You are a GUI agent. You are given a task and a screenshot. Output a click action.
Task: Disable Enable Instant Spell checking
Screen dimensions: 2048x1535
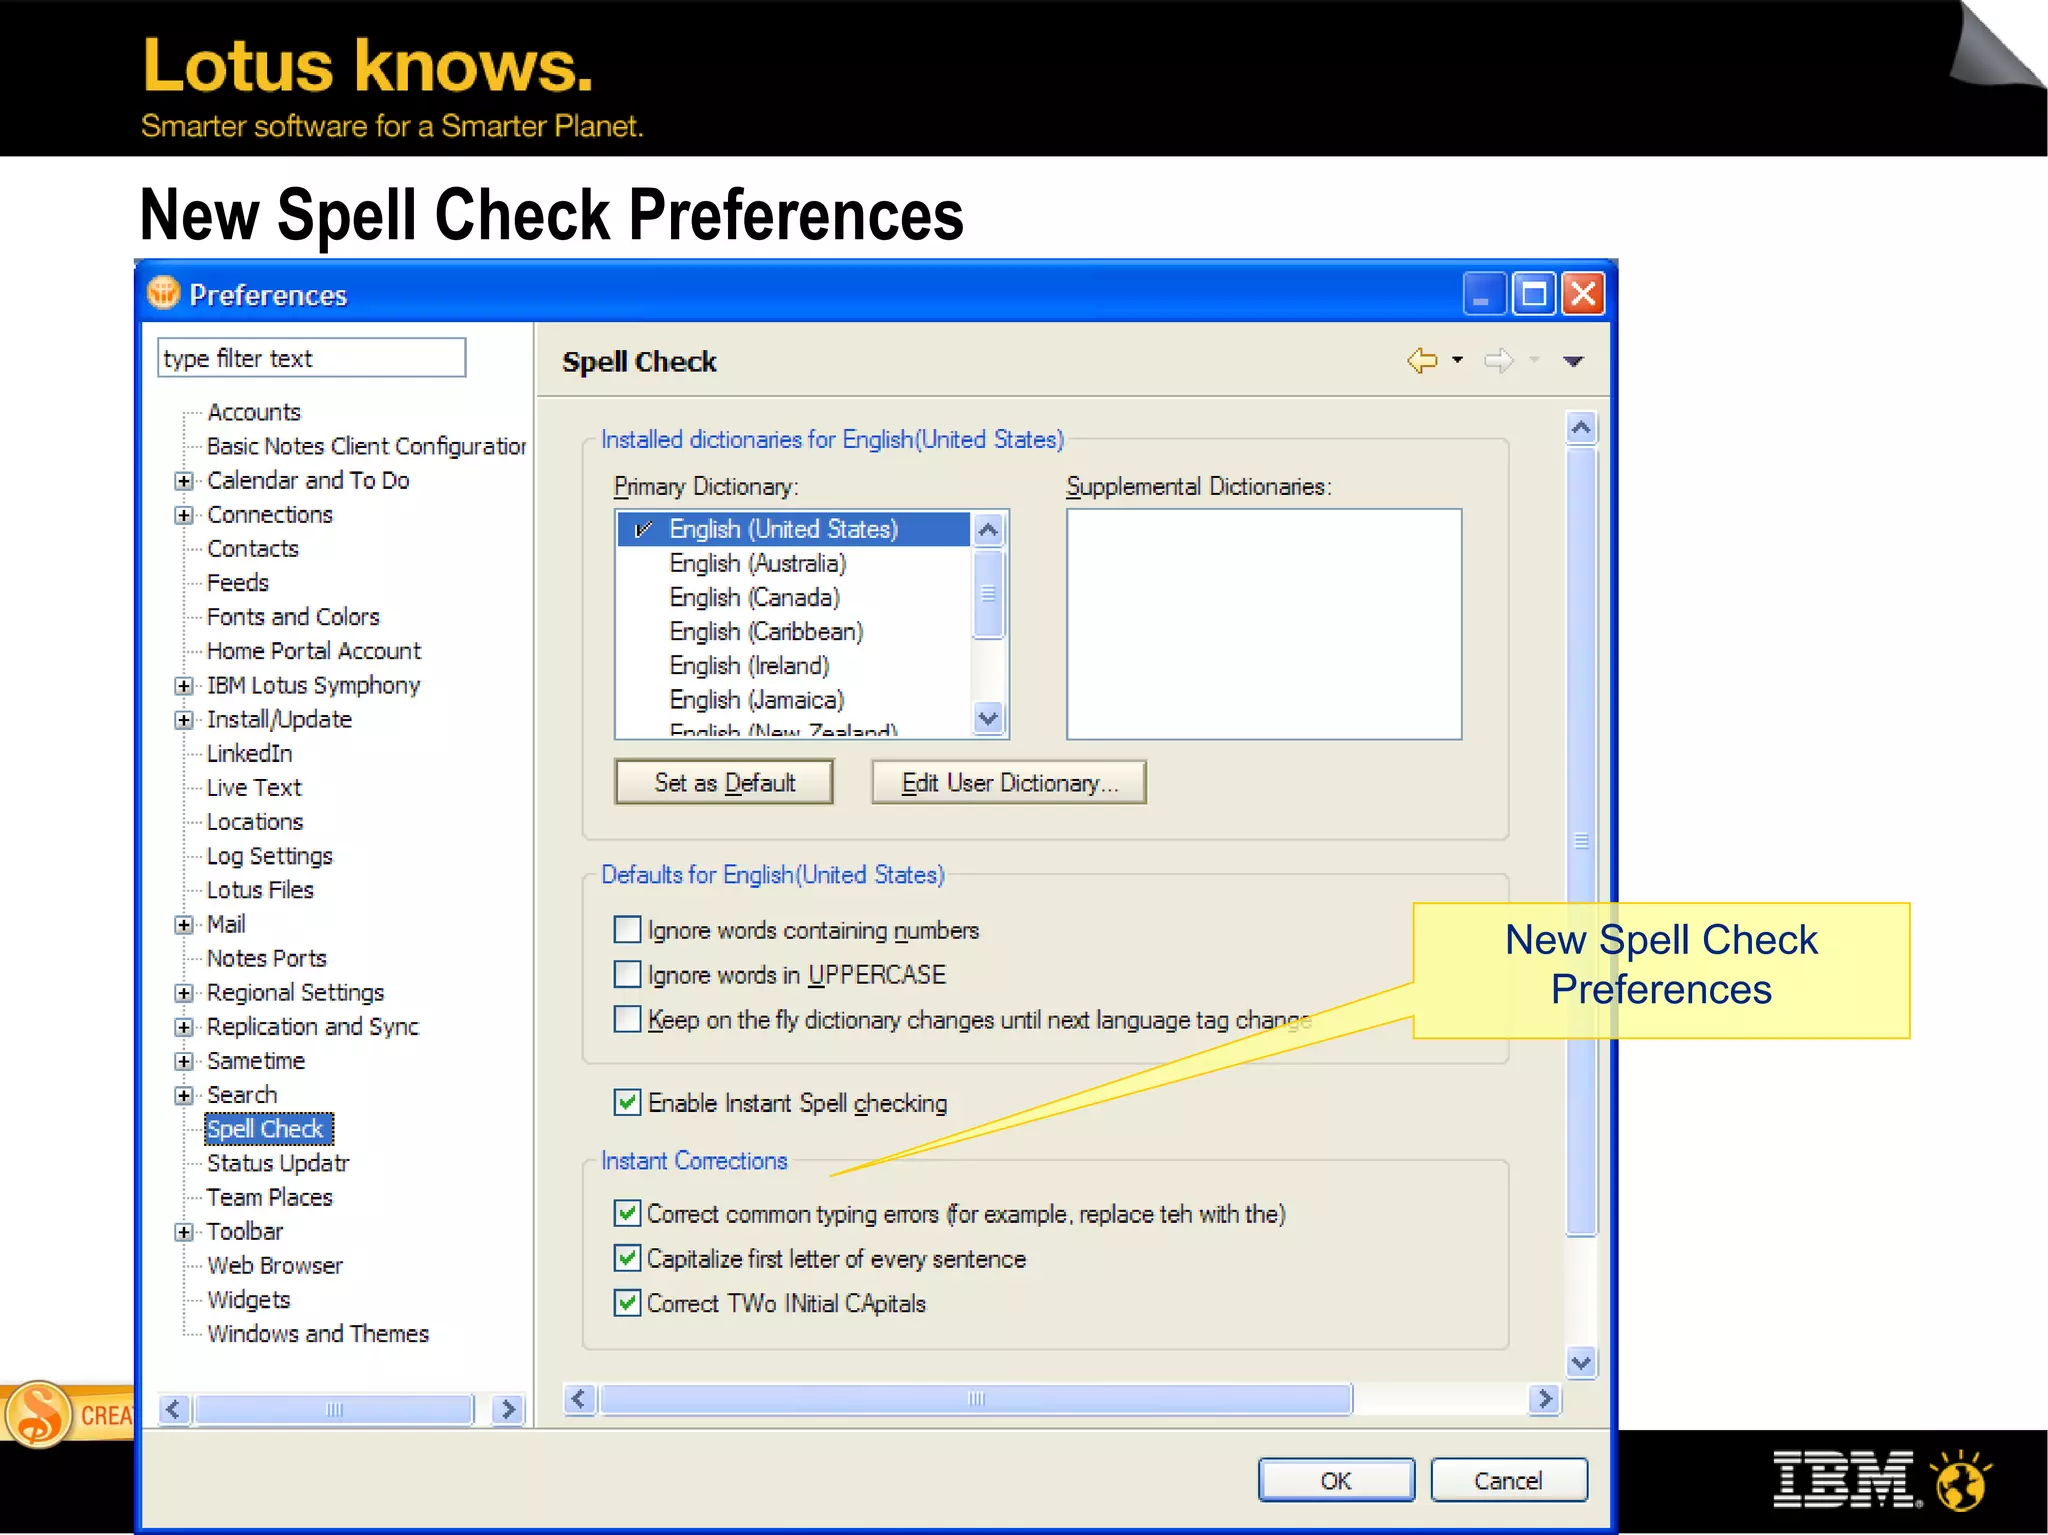[627, 1102]
